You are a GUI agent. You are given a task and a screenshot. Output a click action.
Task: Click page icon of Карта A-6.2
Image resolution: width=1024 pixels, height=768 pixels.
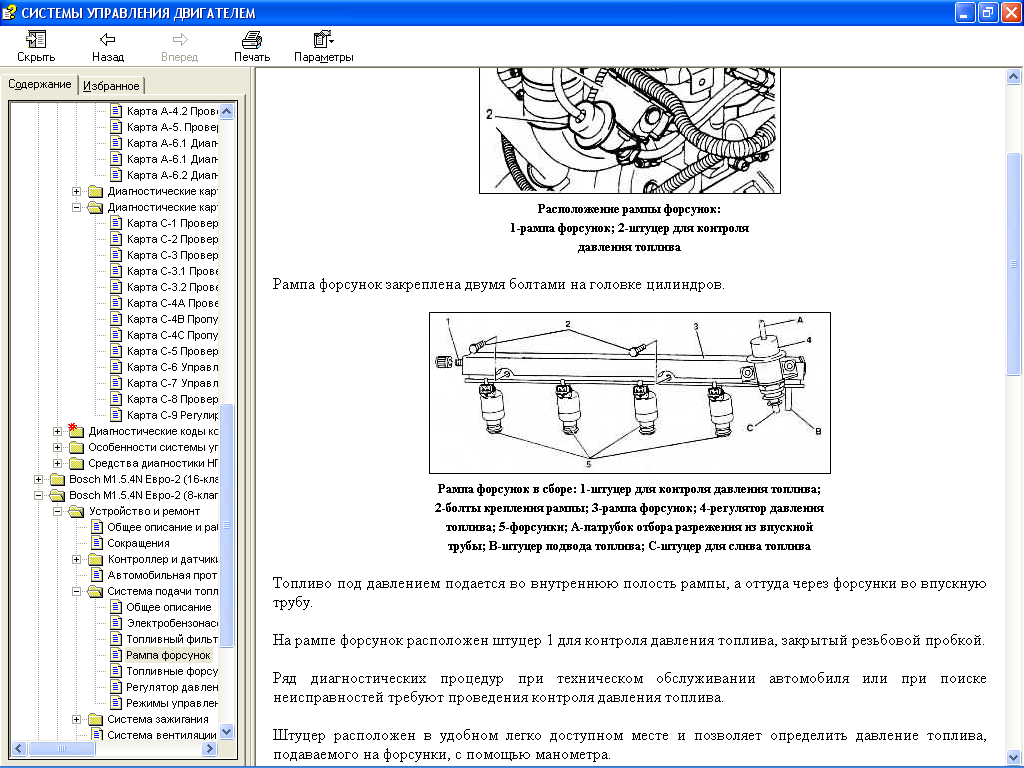pos(116,175)
